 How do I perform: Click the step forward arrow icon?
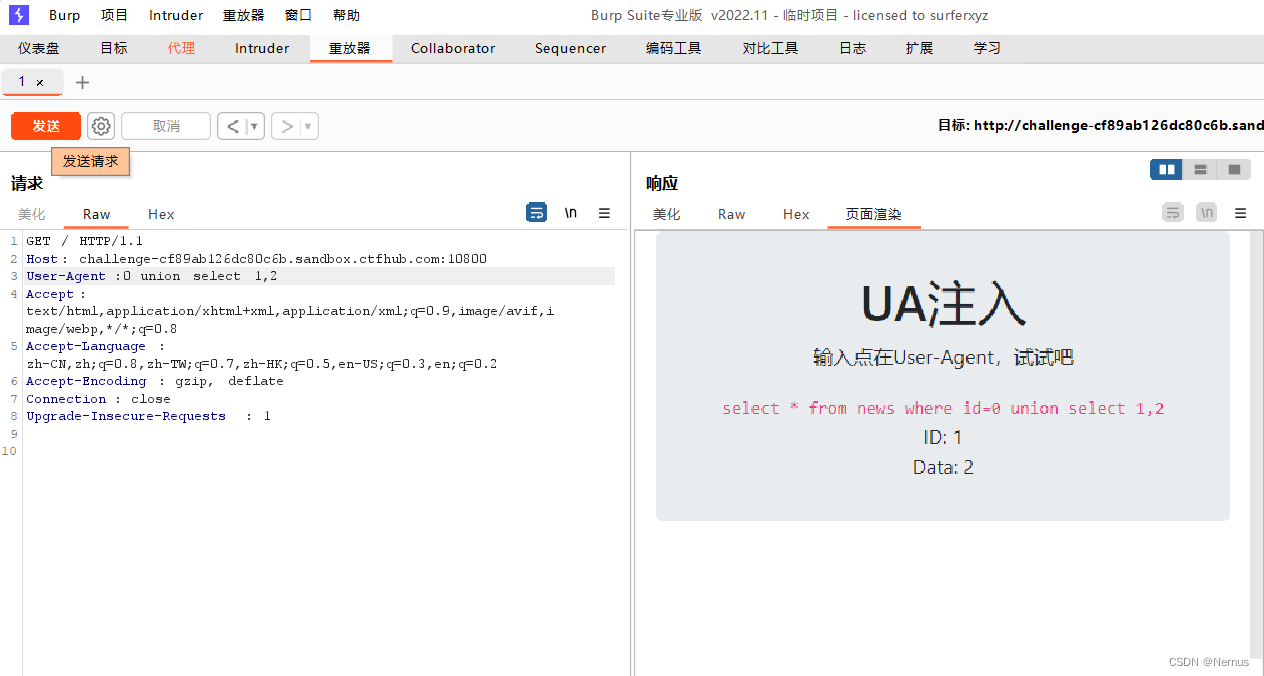(288, 126)
